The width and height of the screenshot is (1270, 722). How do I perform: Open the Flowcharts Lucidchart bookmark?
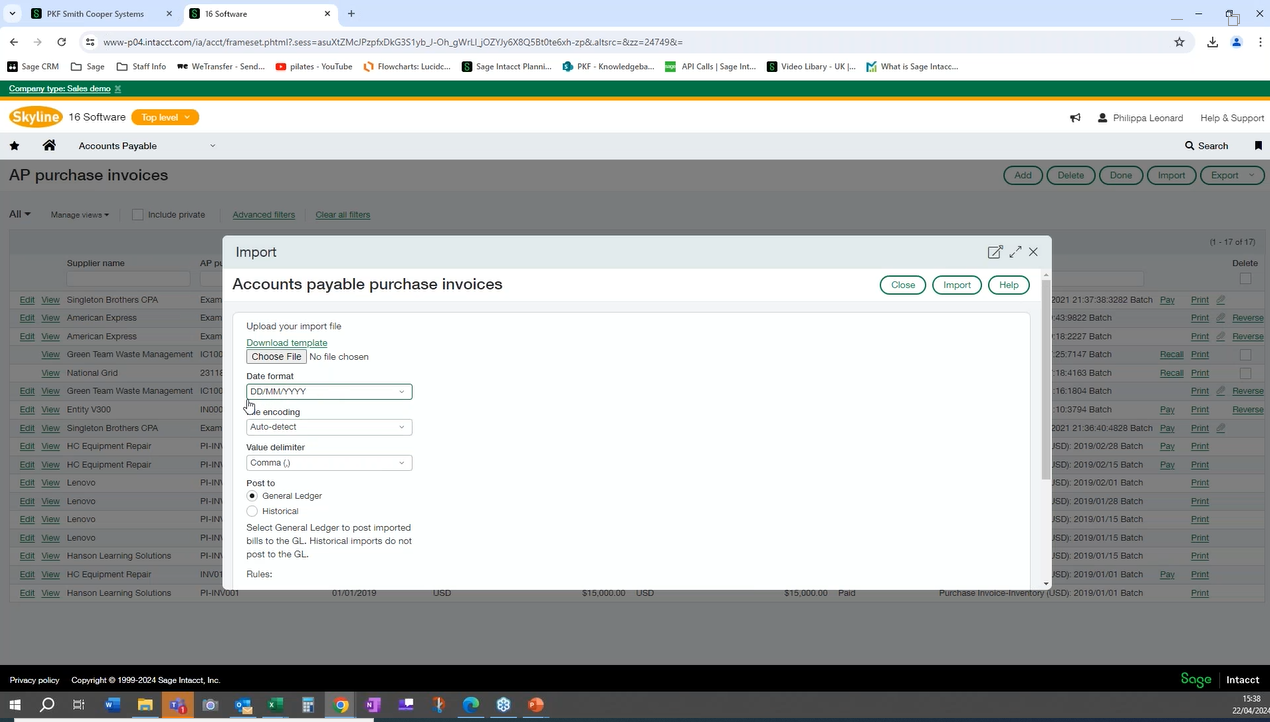pyautogui.click(x=407, y=67)
